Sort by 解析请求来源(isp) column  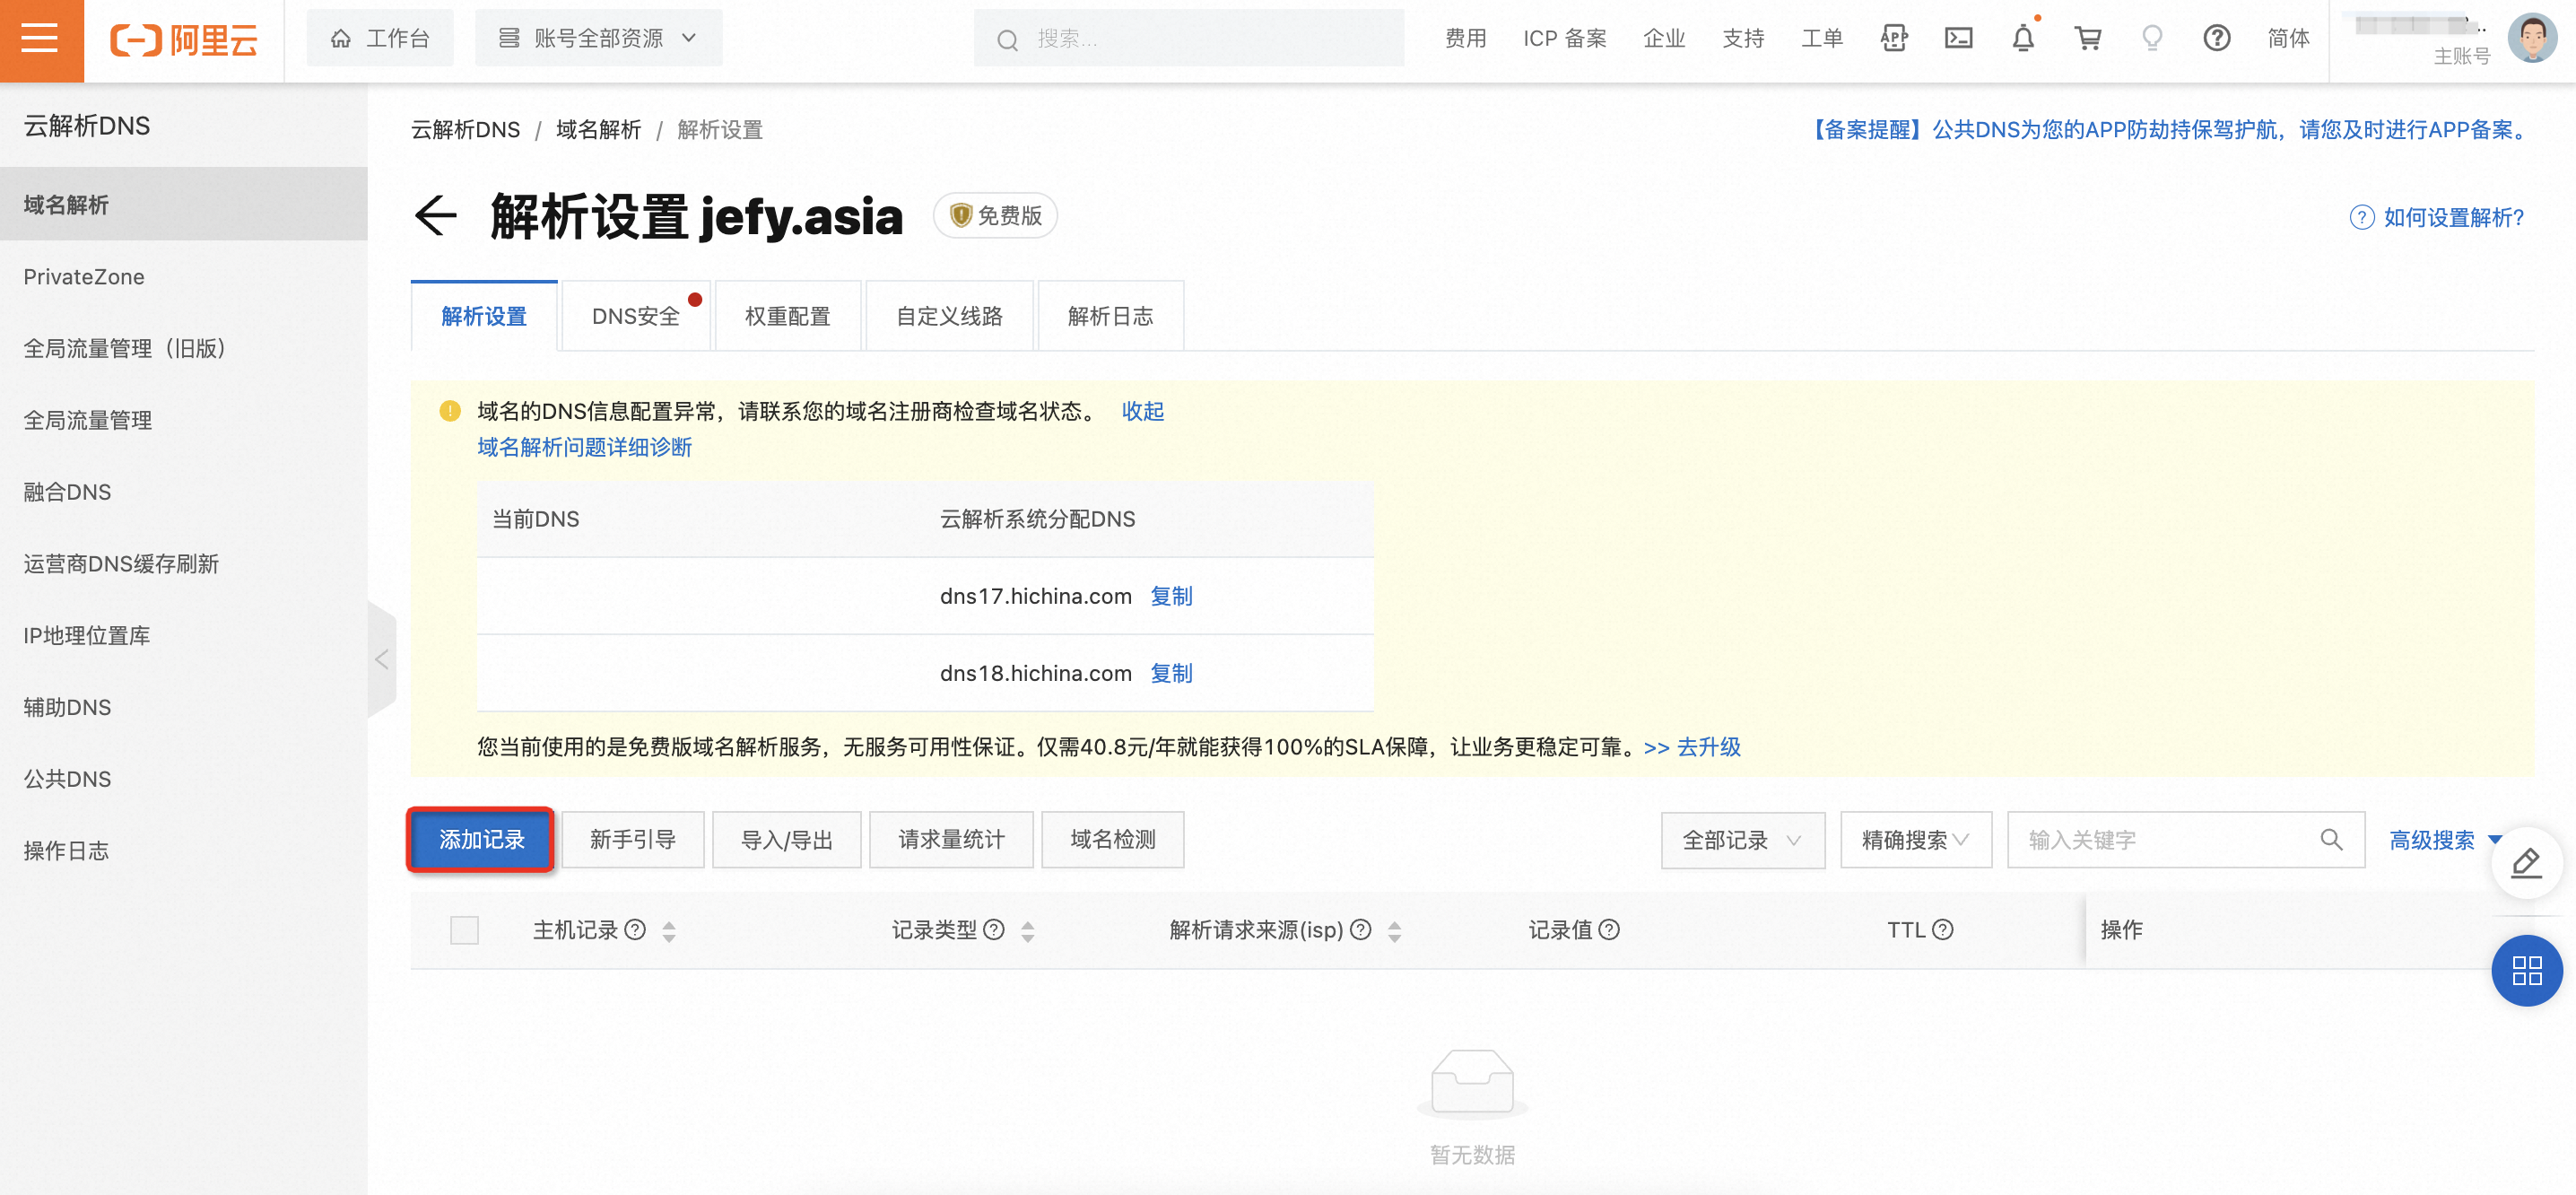(1395, 931)
